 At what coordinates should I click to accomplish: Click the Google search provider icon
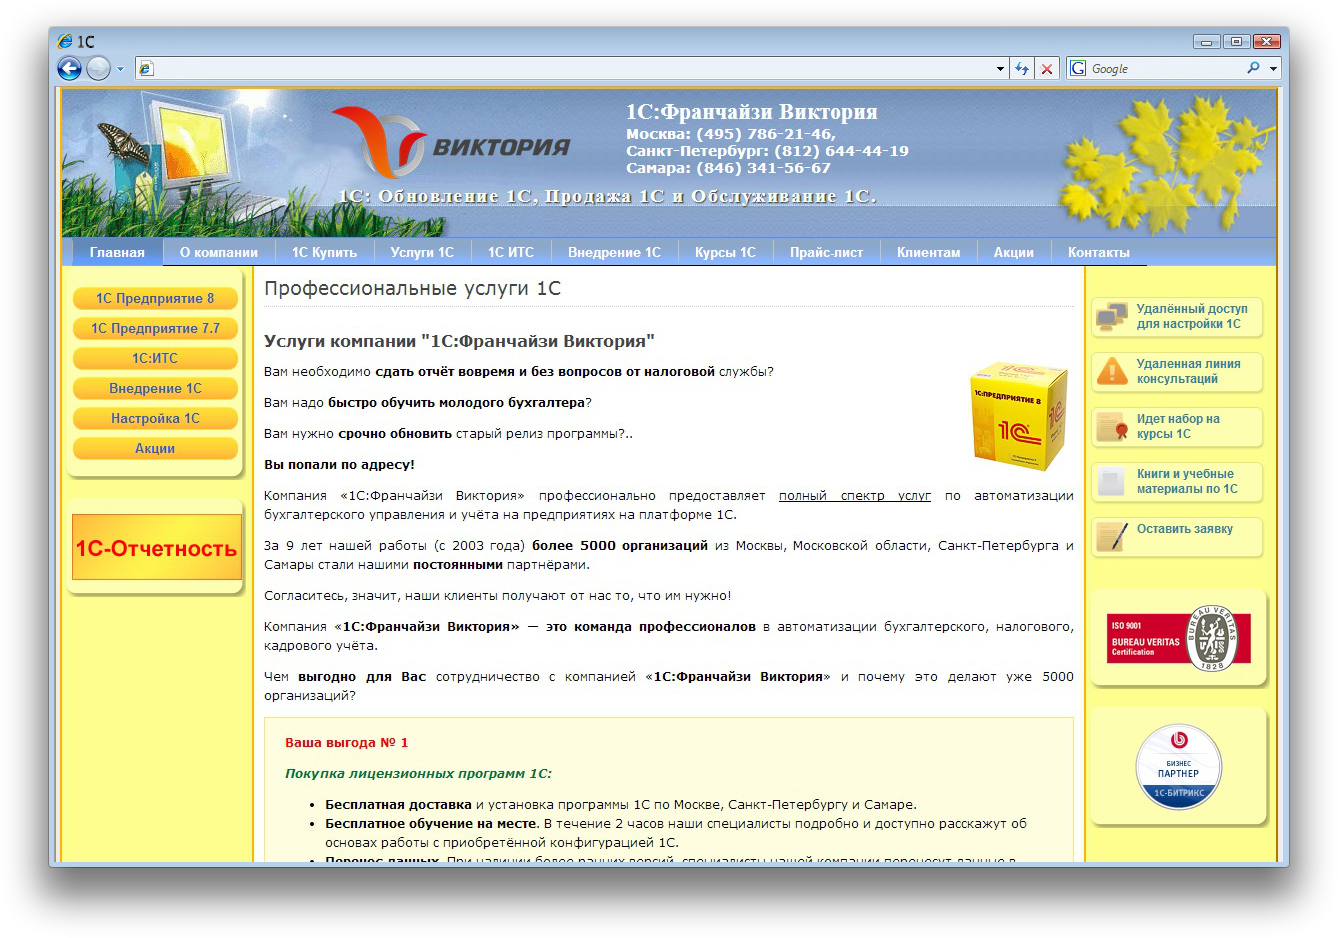[1078, 68]
